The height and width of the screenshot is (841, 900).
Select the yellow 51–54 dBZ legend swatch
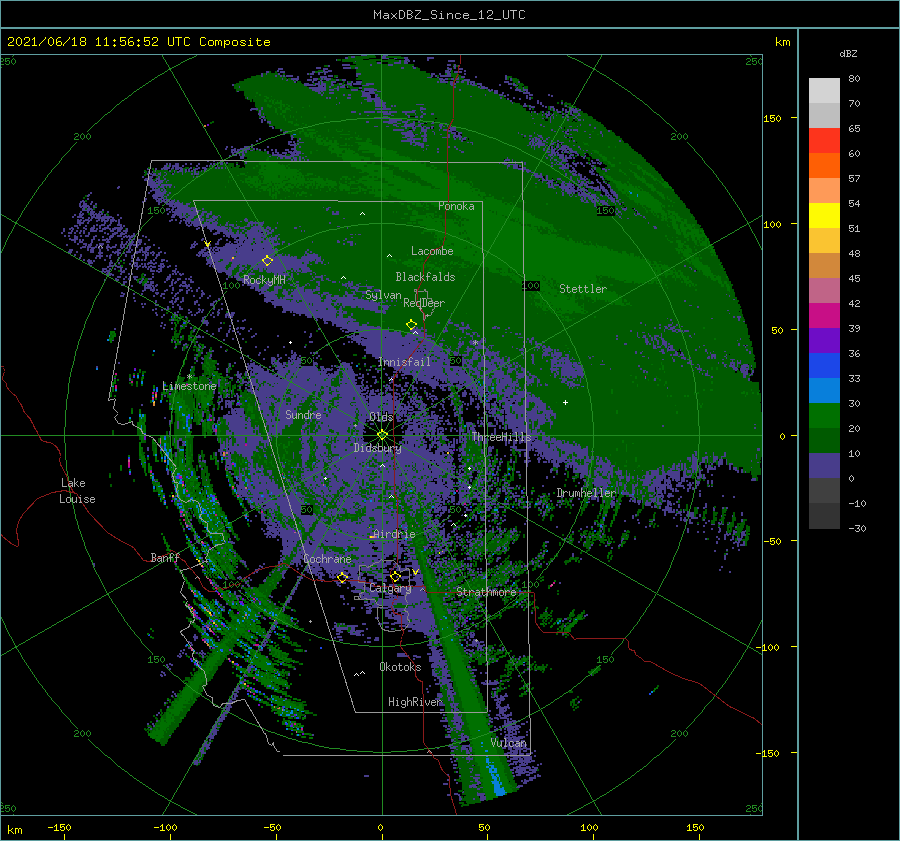824,215
